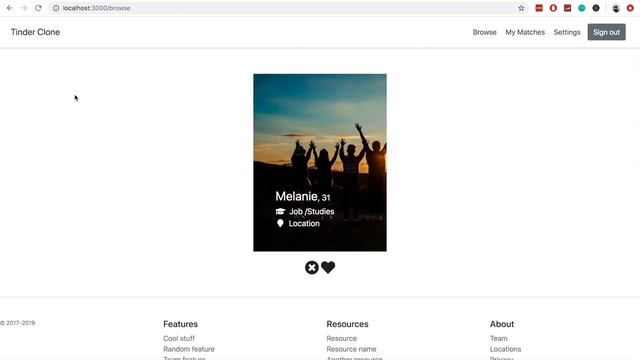Click the Features footer heading

pyautogui.click(x=180, y=324)
